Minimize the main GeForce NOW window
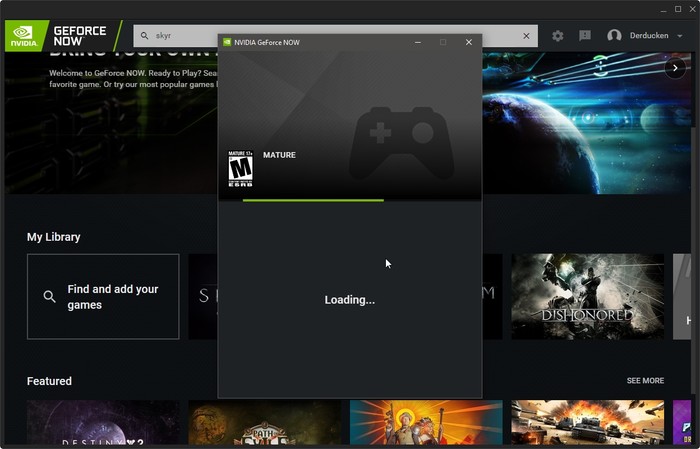The width and height of the screenshot is (700, 449). 663,9
